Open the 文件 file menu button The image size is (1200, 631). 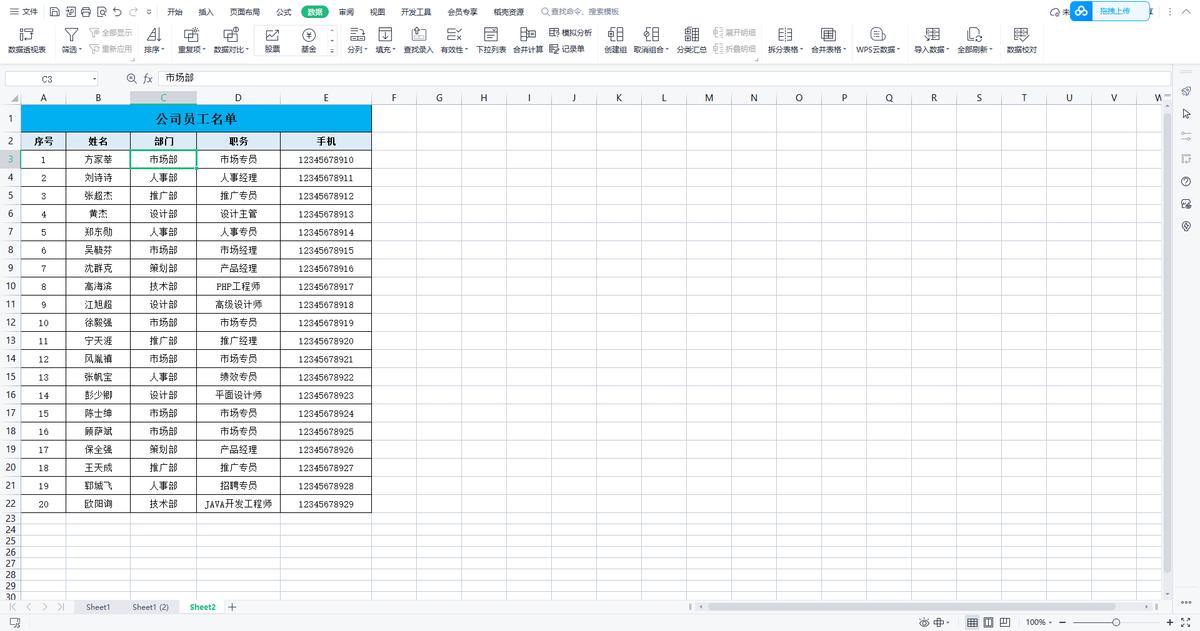click(24, 12)
